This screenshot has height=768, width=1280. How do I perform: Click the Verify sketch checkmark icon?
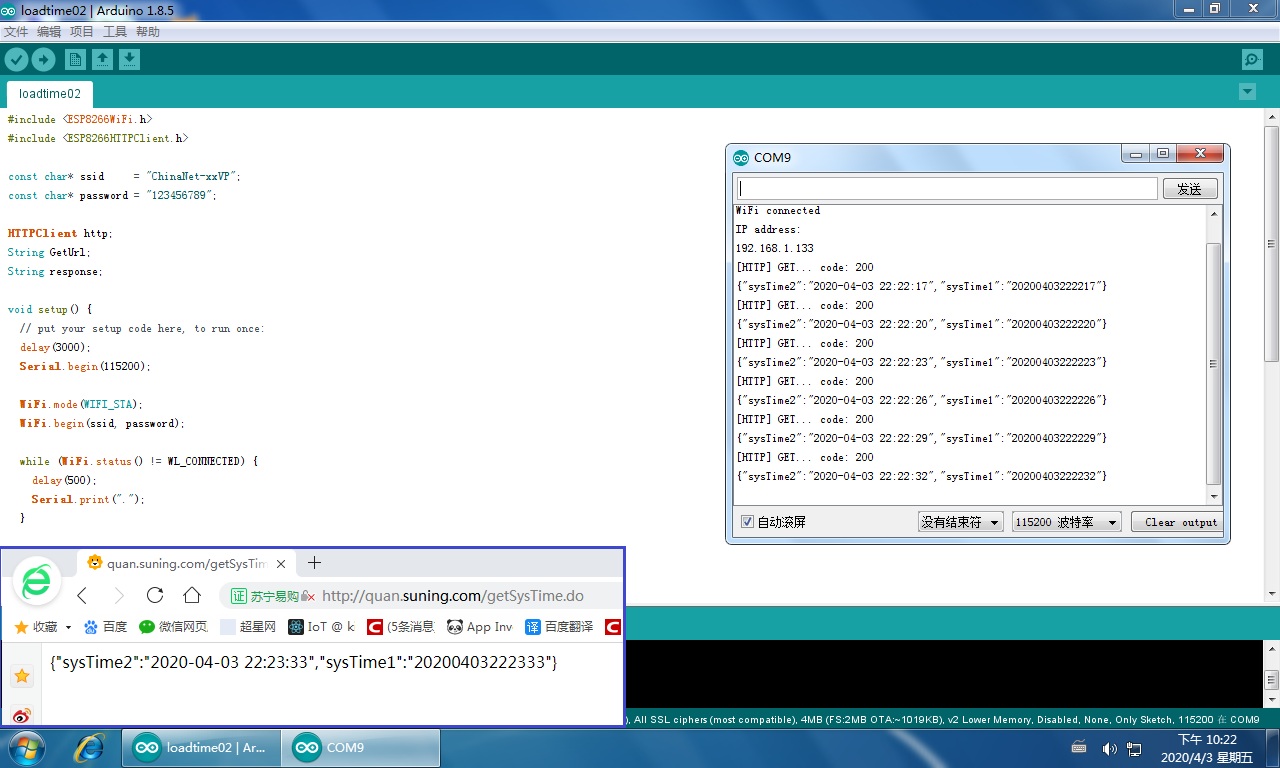pos(16,59)
